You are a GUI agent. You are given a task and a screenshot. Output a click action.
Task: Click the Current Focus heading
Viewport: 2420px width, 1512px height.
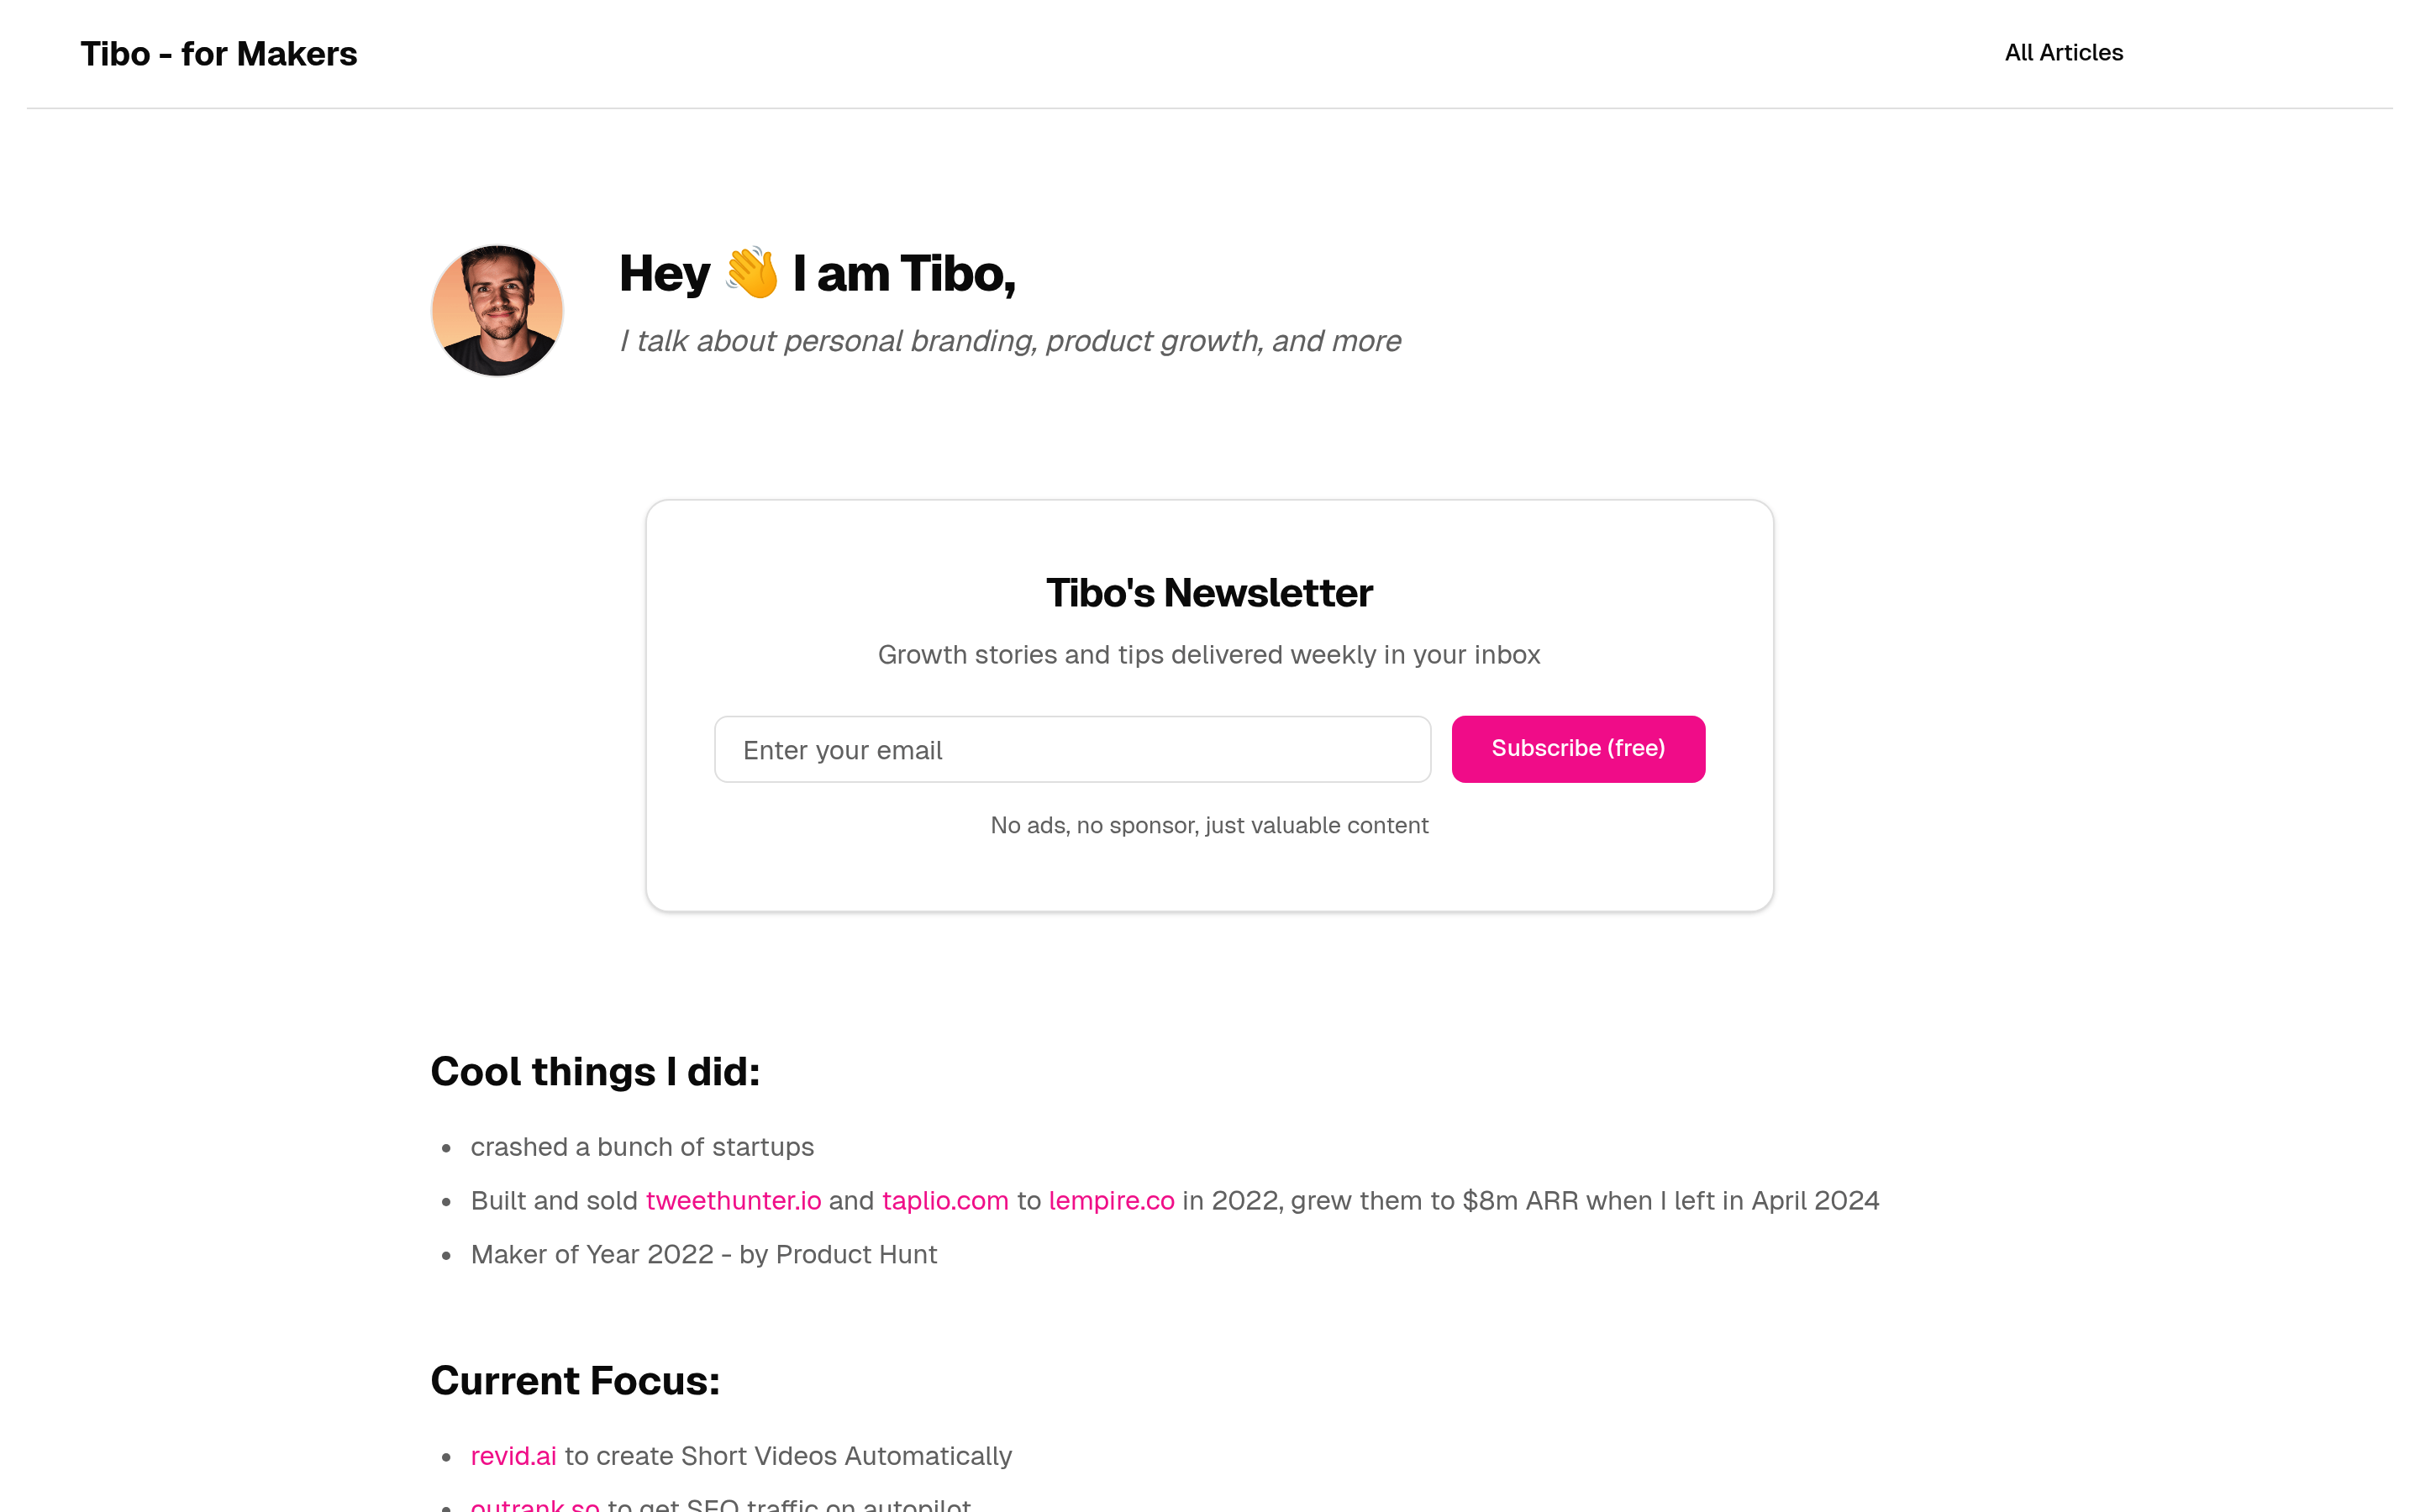pyautogui.click(x=575, y=1381)
